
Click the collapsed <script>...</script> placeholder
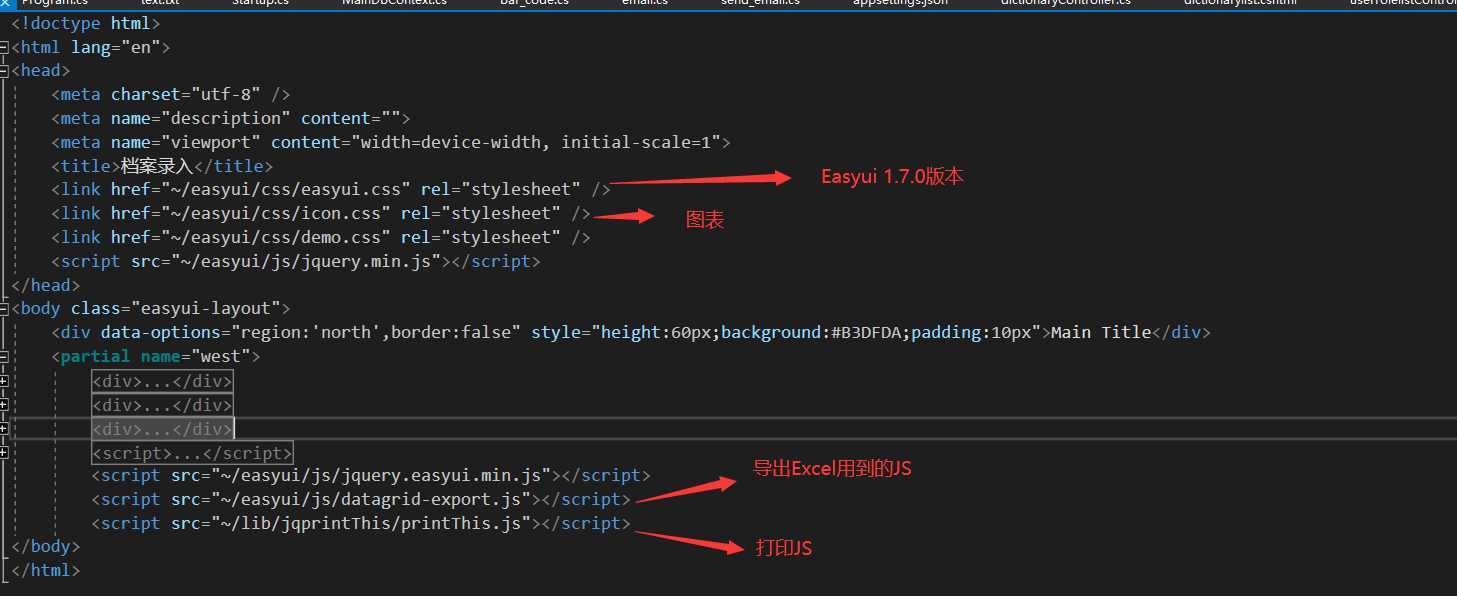point(192,453)
